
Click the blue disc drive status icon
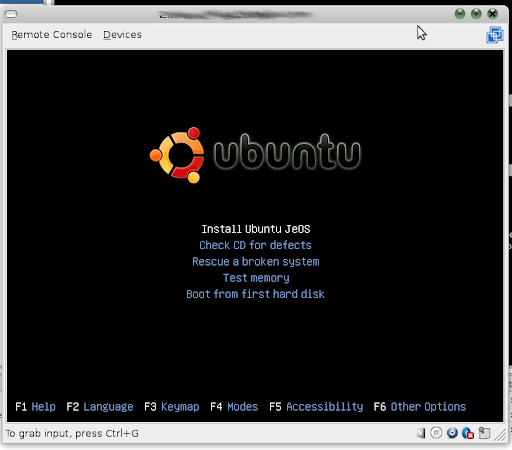(x=452, y=433)
